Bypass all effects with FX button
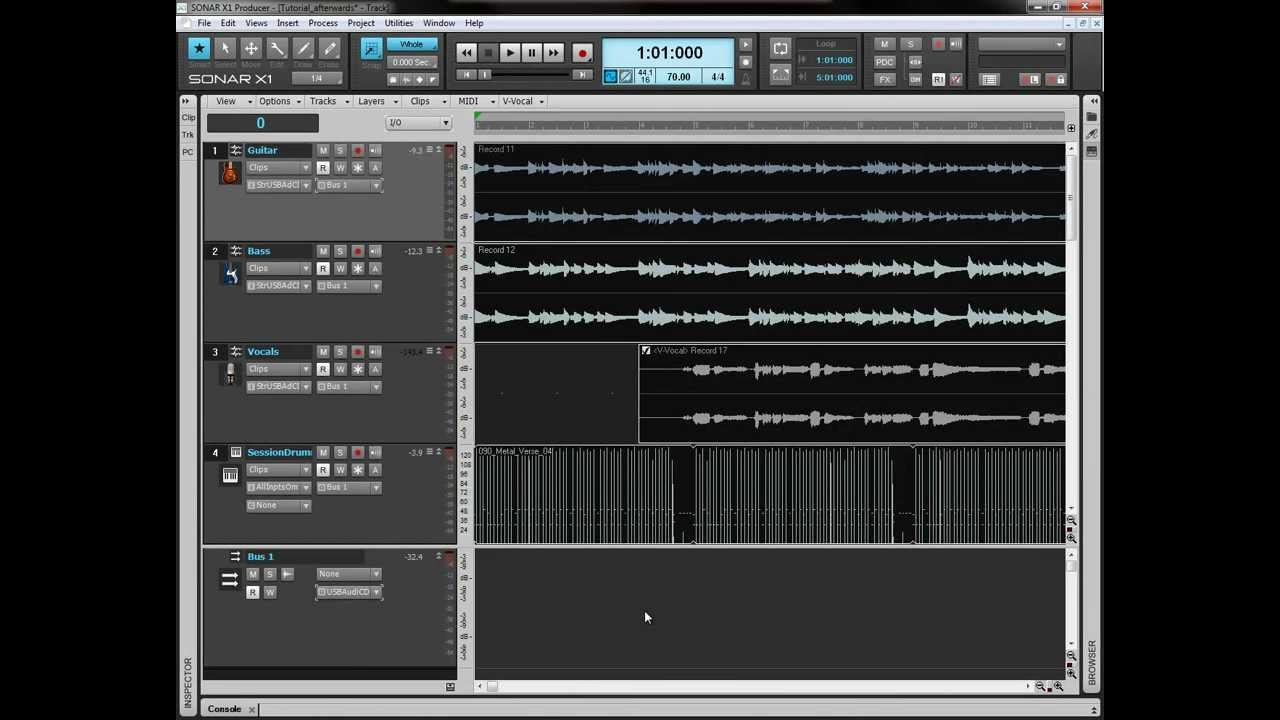Image resolution: width=1280 pixels, height=720 pixels. click(884, 79)
